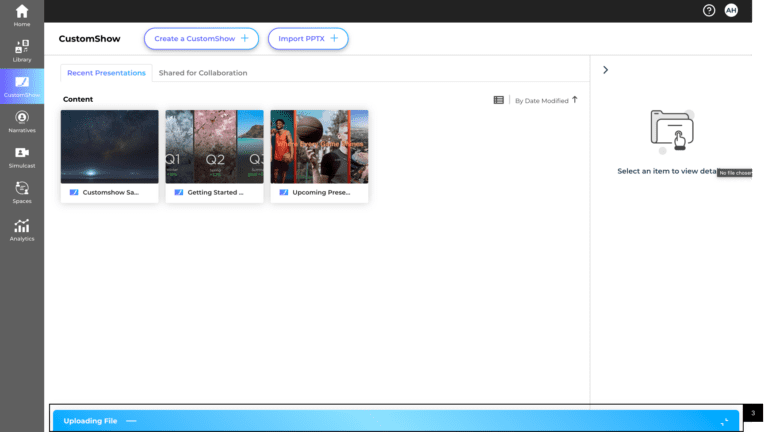Open the AH user profile avatar
This screenshot has width=768, height=432.
[x=731, y=10]
